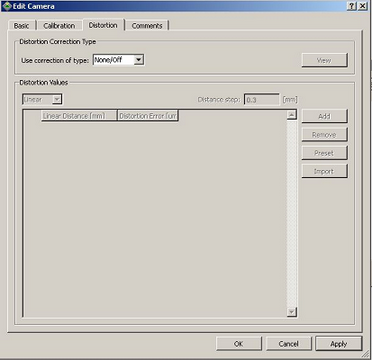The image size is (372, 360).
Task: Close the Edit Camera dialog
Action: [x=363, y=6]
